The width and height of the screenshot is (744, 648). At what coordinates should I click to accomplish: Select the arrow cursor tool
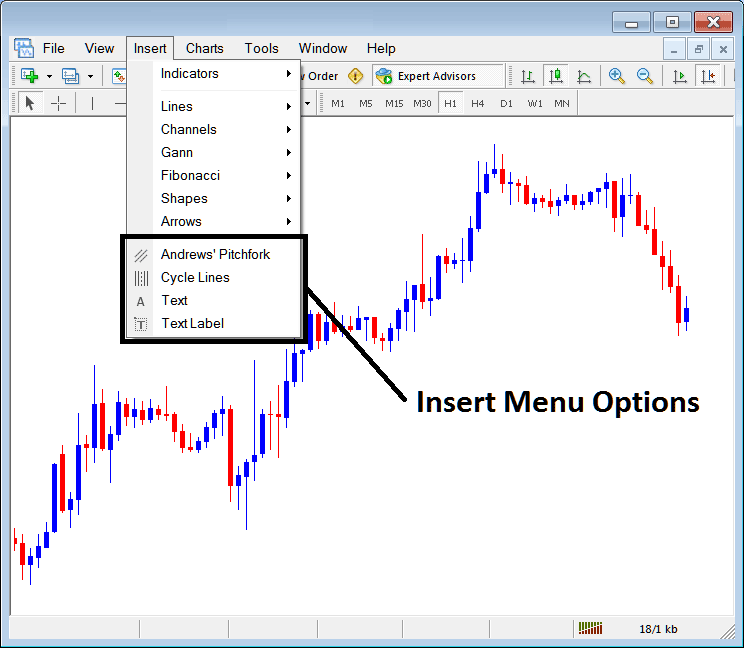tap(29, 103)
